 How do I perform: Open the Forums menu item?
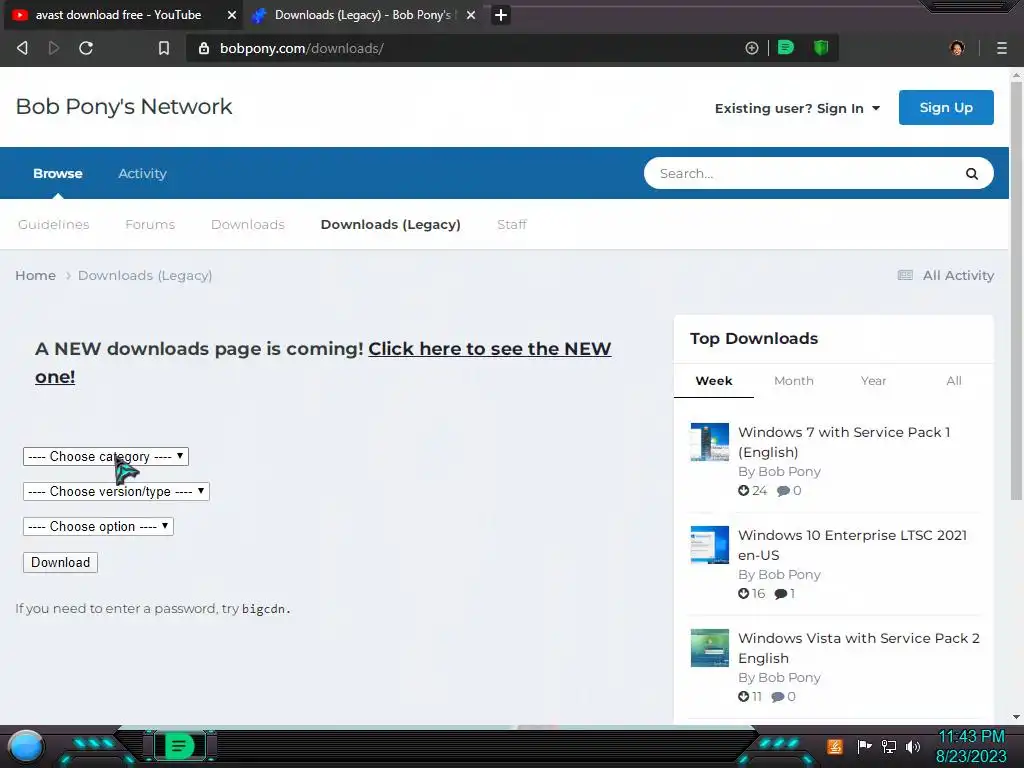click(150, 225)
